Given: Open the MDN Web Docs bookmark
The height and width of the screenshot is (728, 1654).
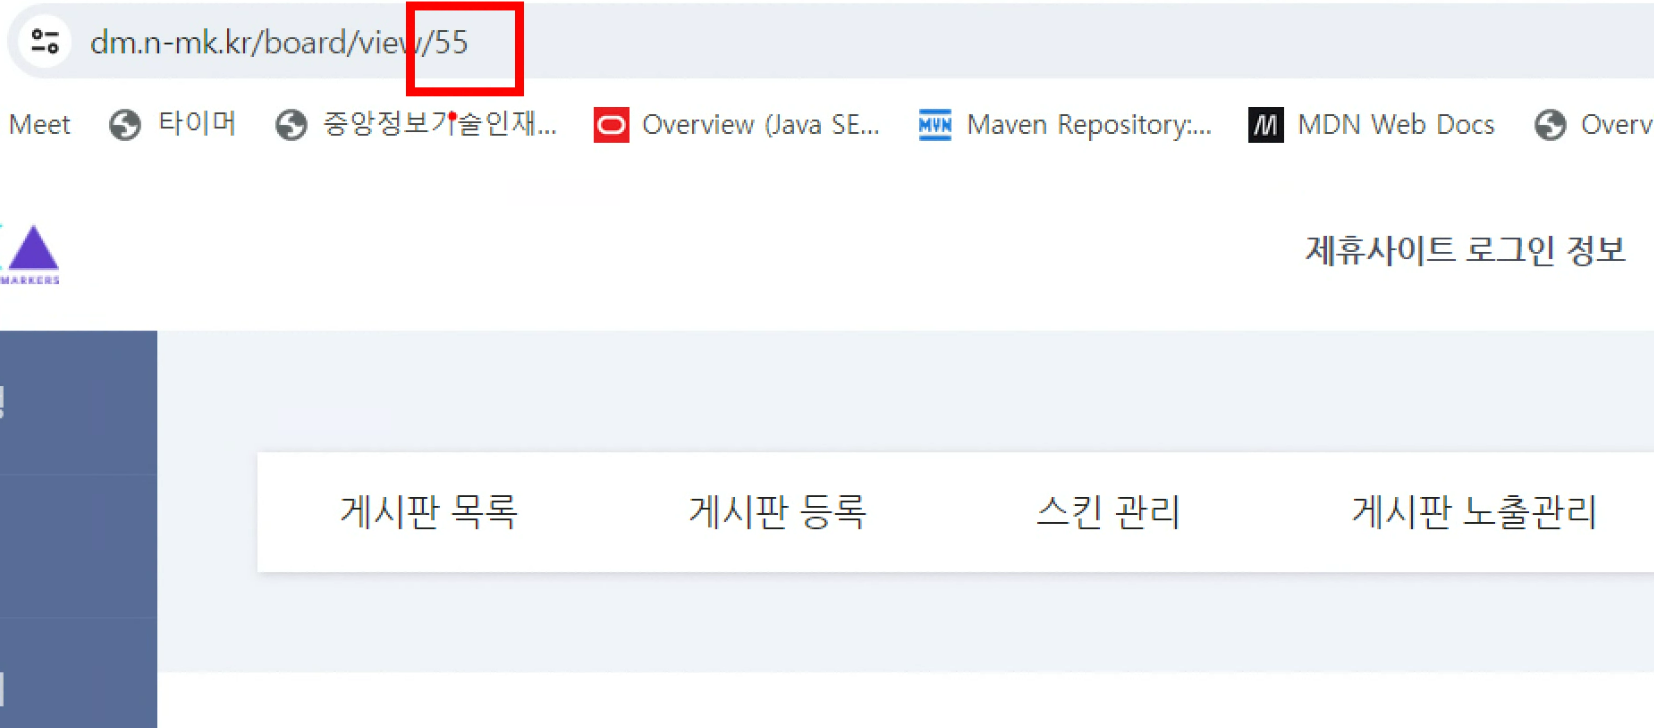Looking at the screenshot, I should click(x=1396, y=125).
